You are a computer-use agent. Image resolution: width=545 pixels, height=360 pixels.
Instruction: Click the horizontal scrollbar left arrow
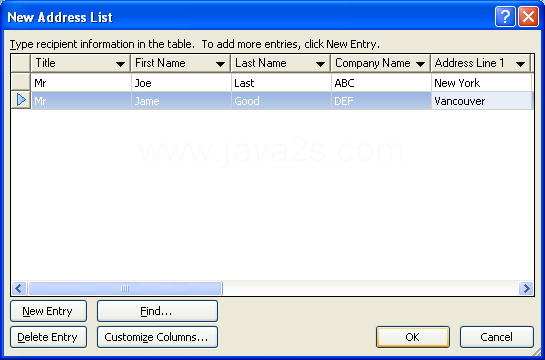click(19, 288)
